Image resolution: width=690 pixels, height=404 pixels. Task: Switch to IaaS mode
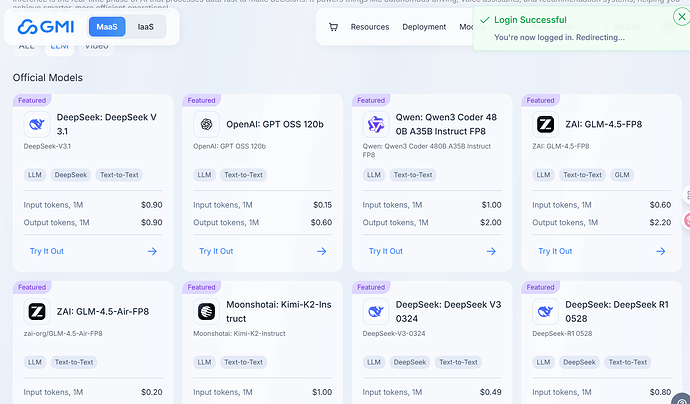pos(146,27)
